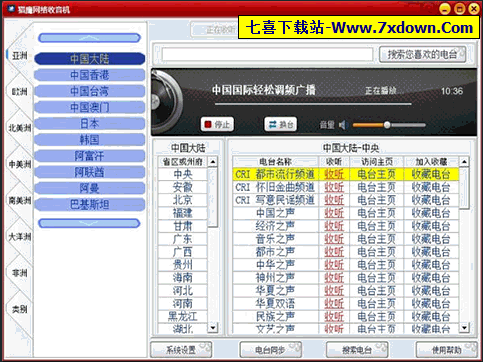Click station table scrollbar down arrow
The width and height of the screenshot is (483, 362).
point(464,328)
